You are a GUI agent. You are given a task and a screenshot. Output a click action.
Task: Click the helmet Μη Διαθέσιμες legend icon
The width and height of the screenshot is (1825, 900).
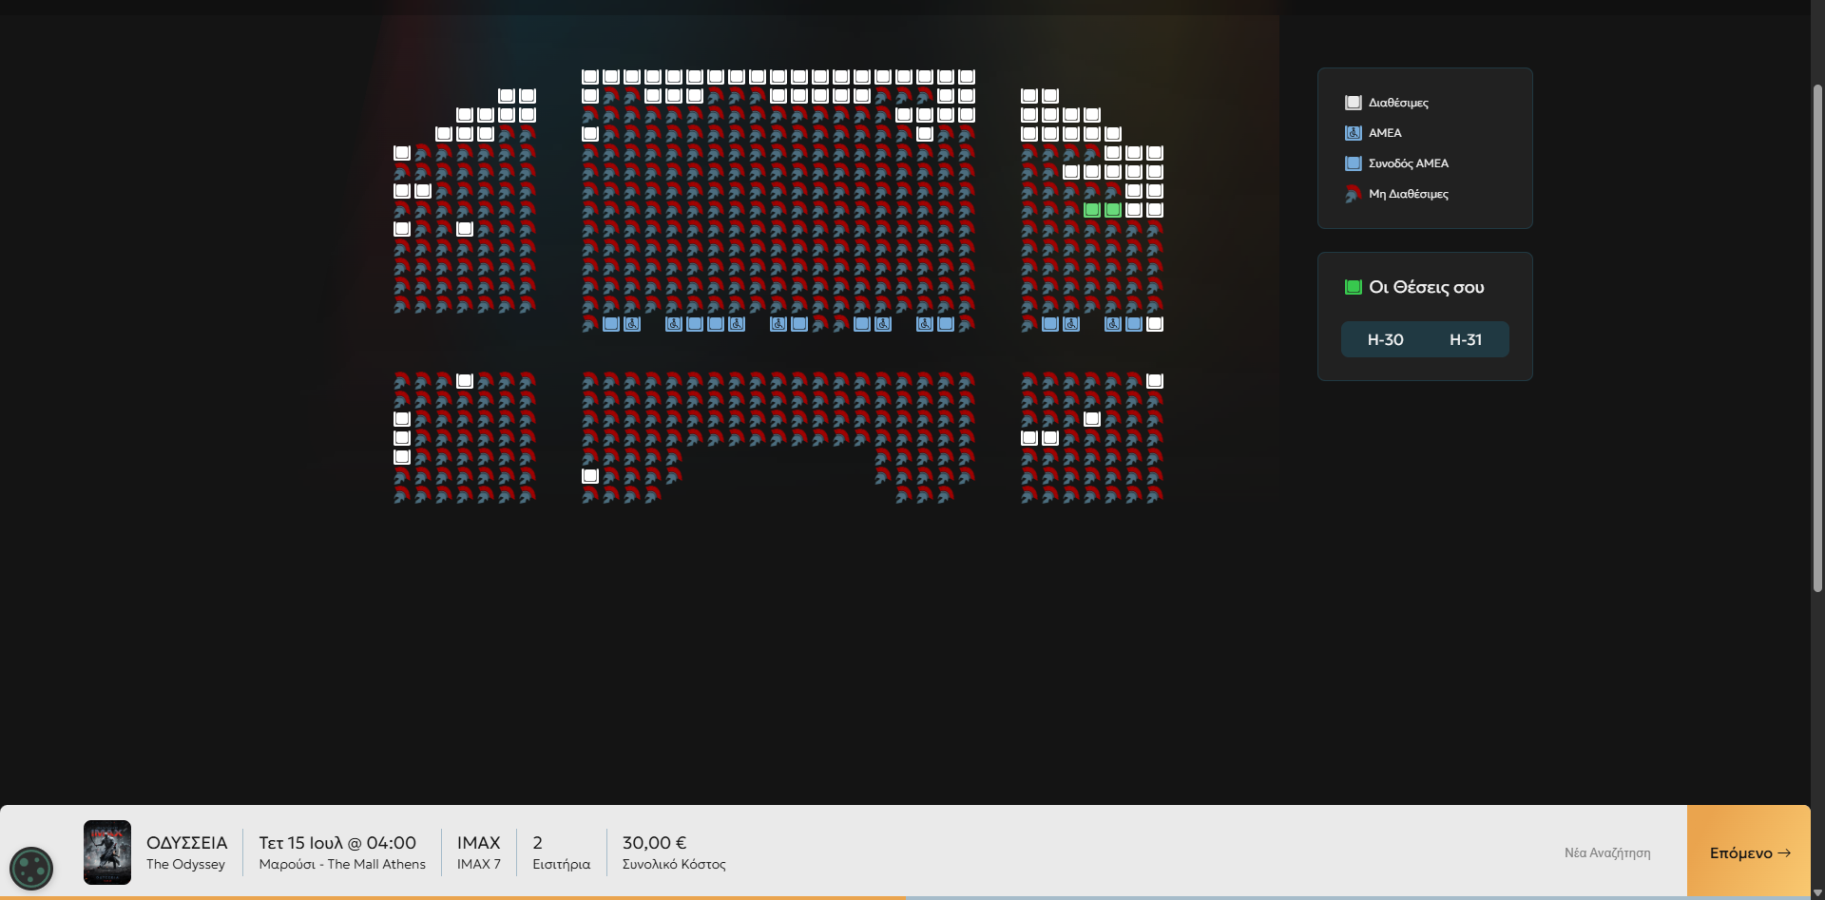[1353, 194]
